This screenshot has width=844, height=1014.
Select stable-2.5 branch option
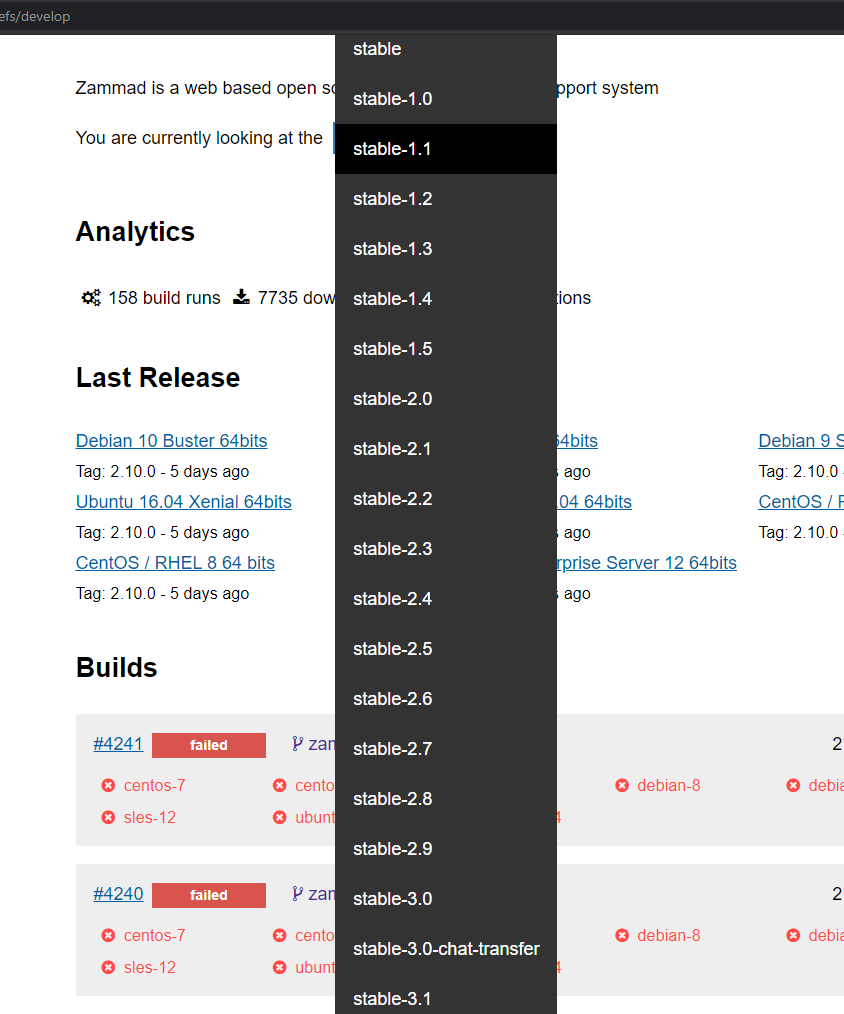(x=446, y=649)
